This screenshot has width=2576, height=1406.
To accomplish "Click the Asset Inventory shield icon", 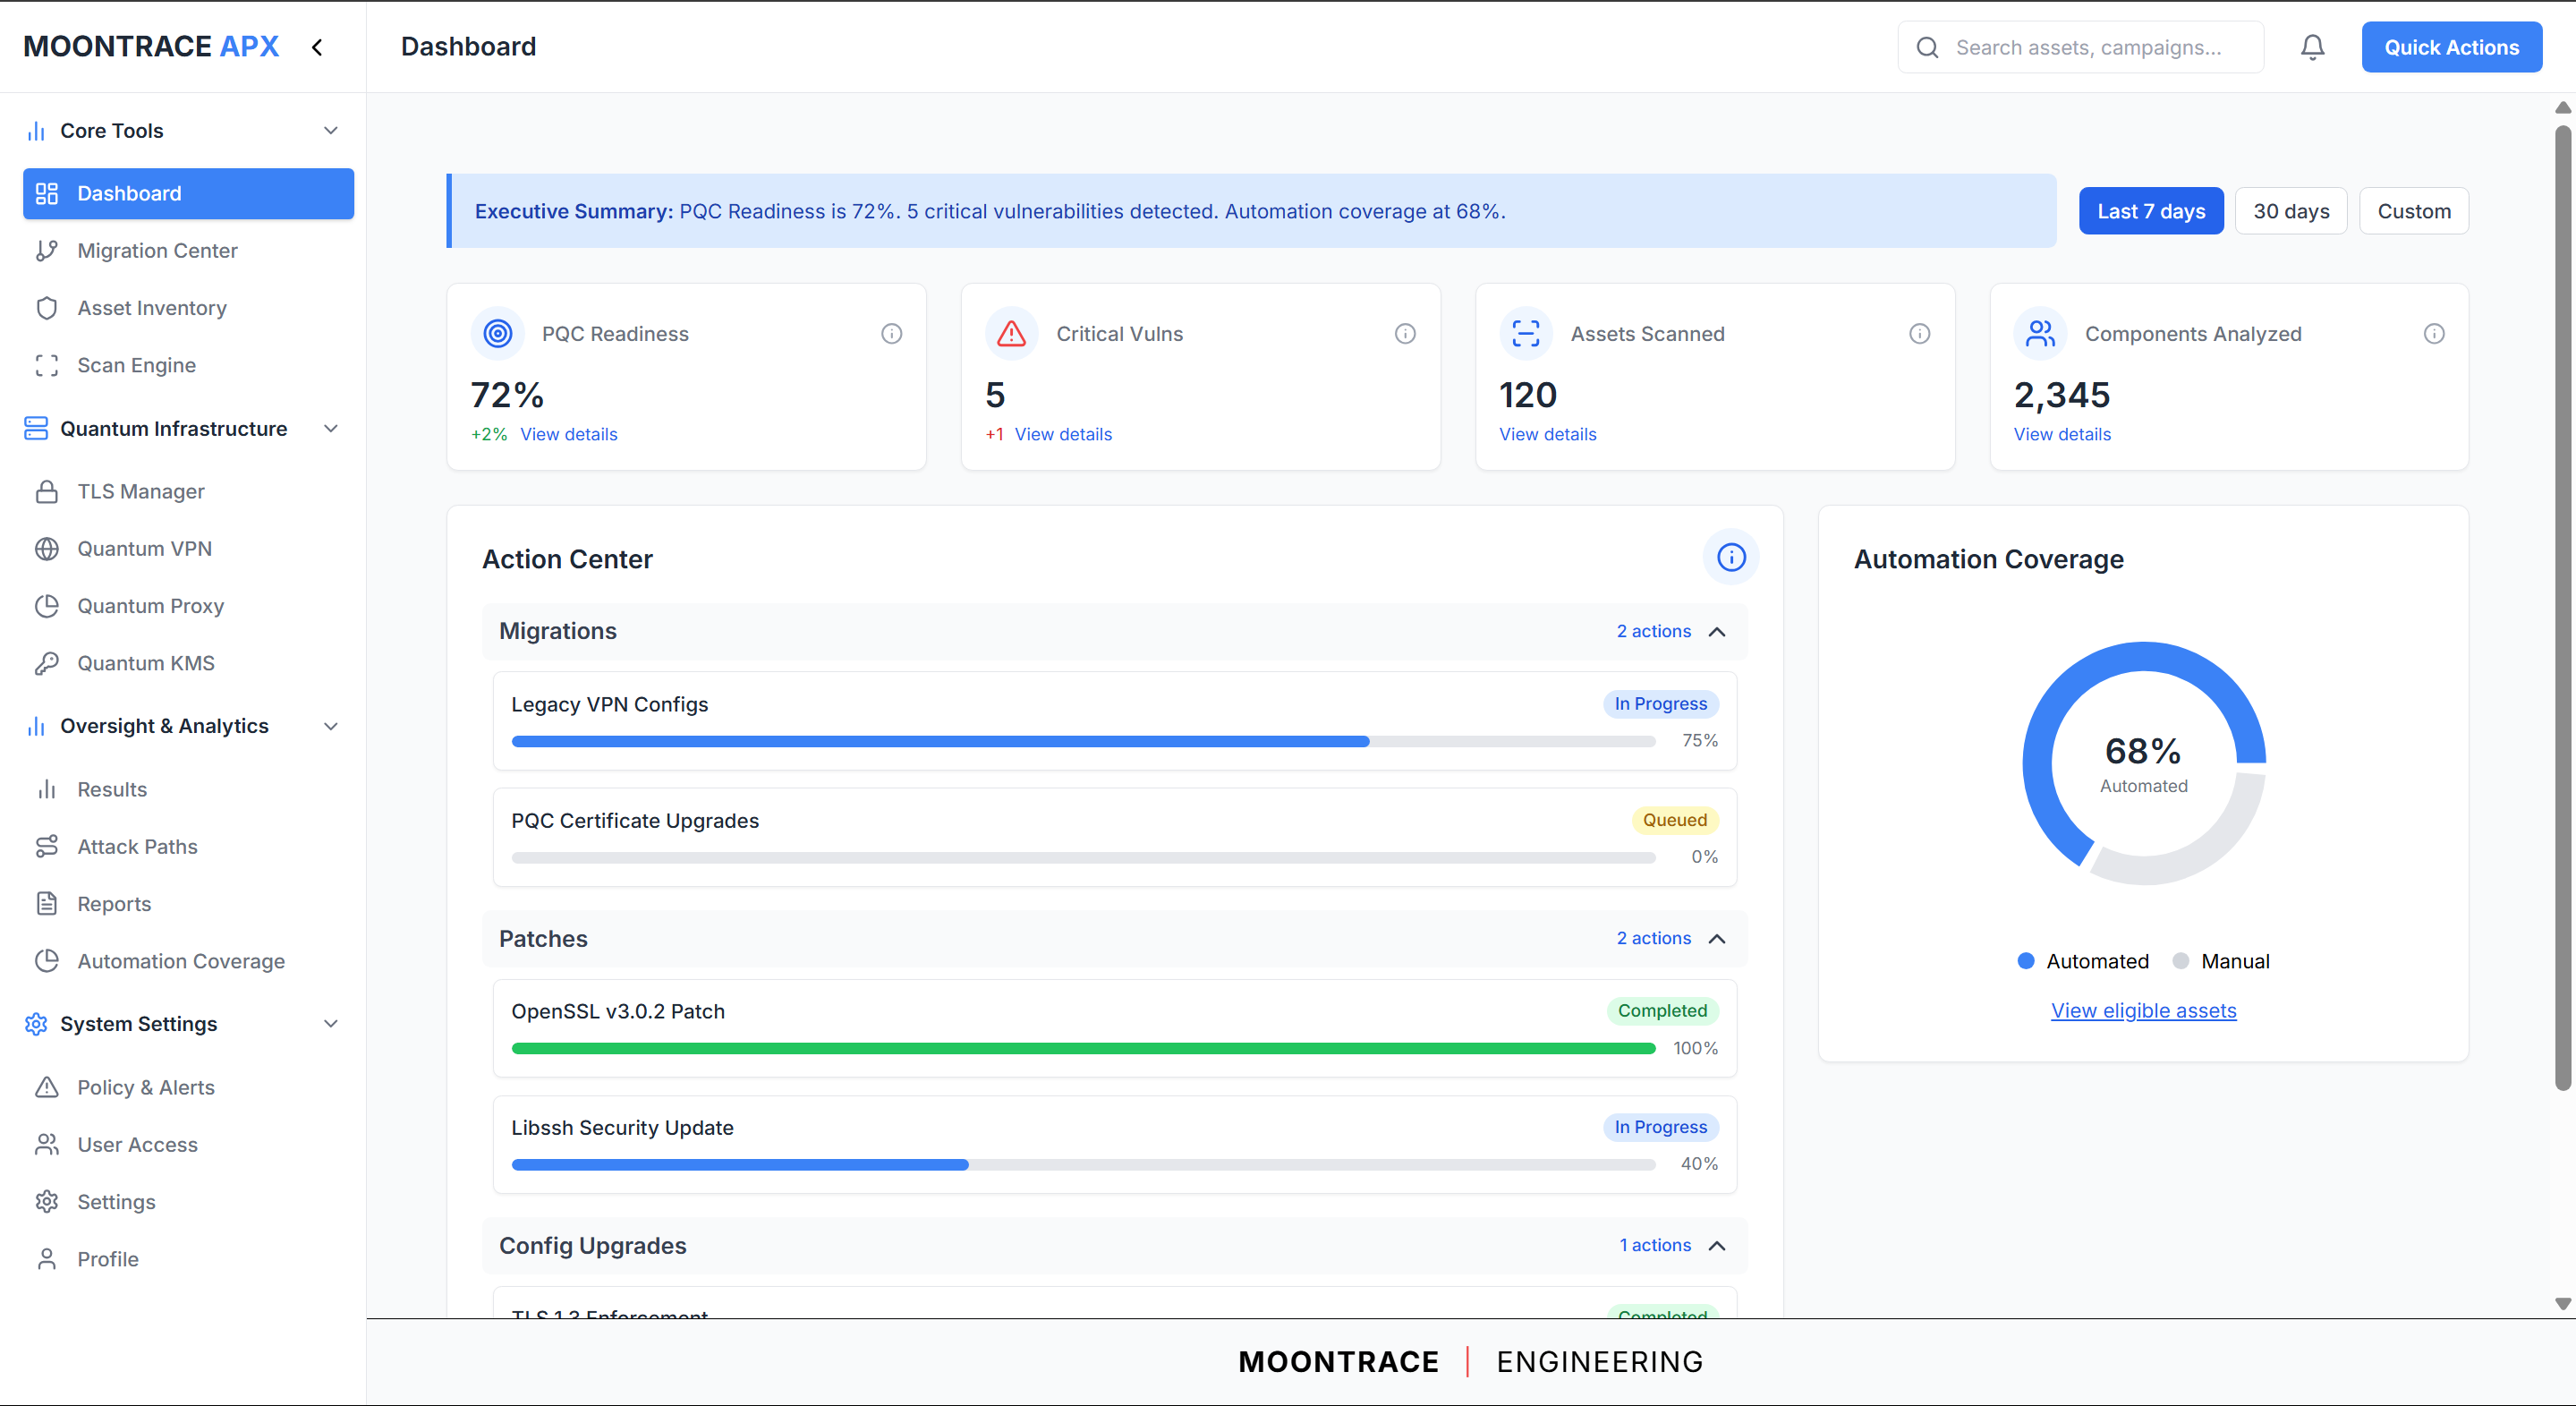I will click(47, 308).
